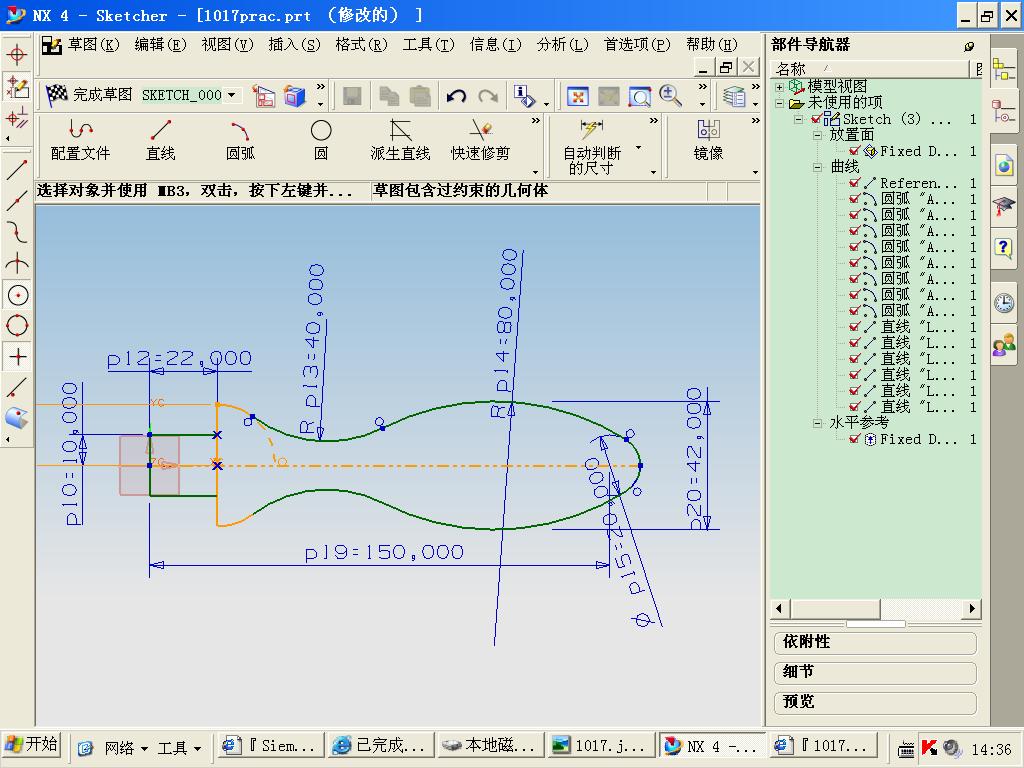The height and width of the screenshot is (768, 1024).
Task: Select the 快速修剪 Quick Trim tool
Action: coord(480,140)
